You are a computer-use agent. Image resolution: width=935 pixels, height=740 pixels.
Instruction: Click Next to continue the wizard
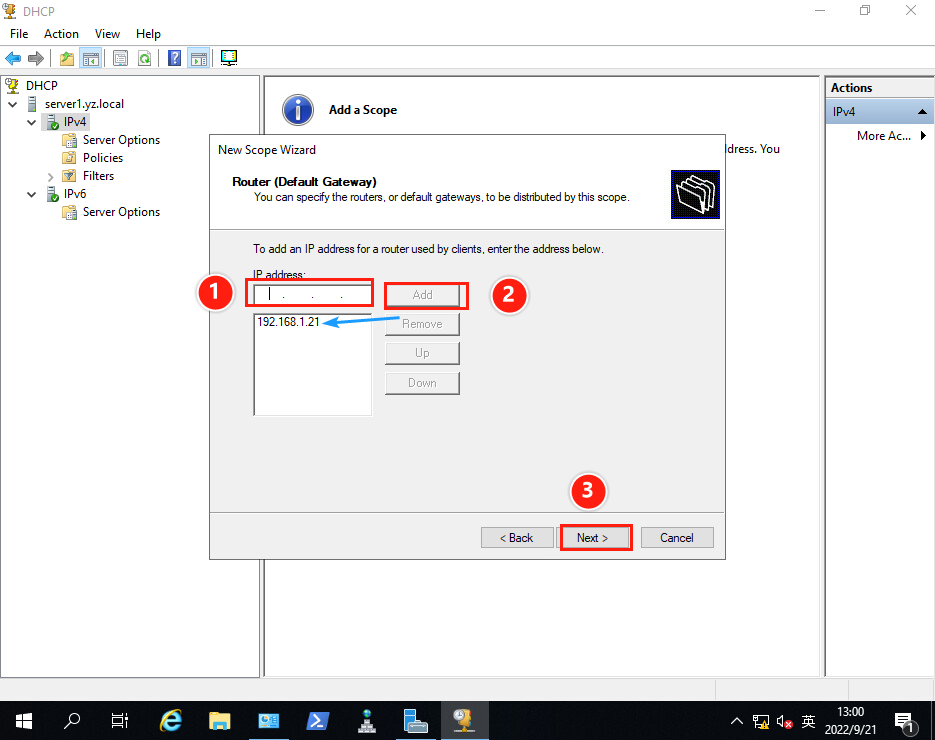(x=593, y=538)
